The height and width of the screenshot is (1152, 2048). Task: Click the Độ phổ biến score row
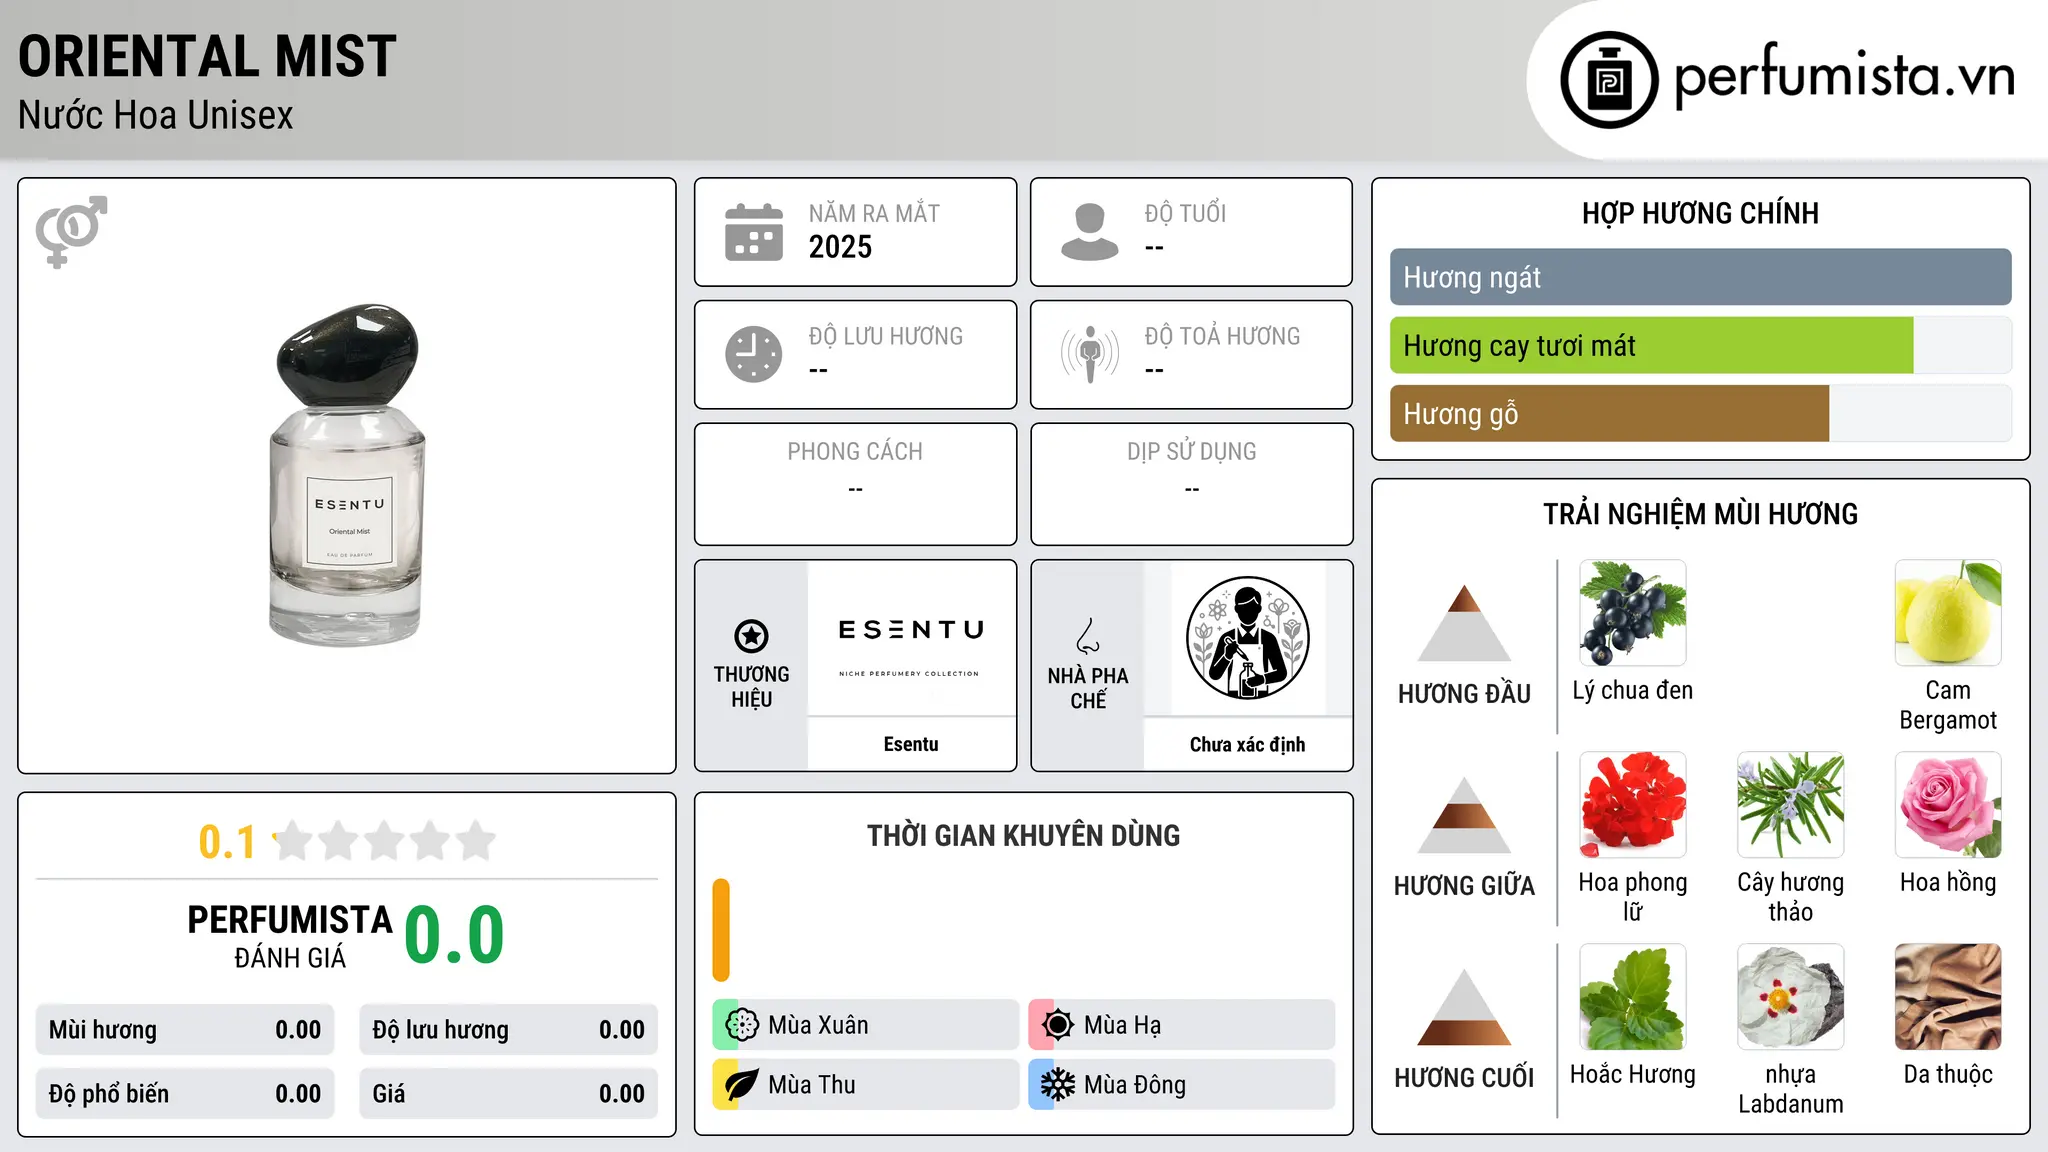pyautogui.click(x=185, y=1094)
